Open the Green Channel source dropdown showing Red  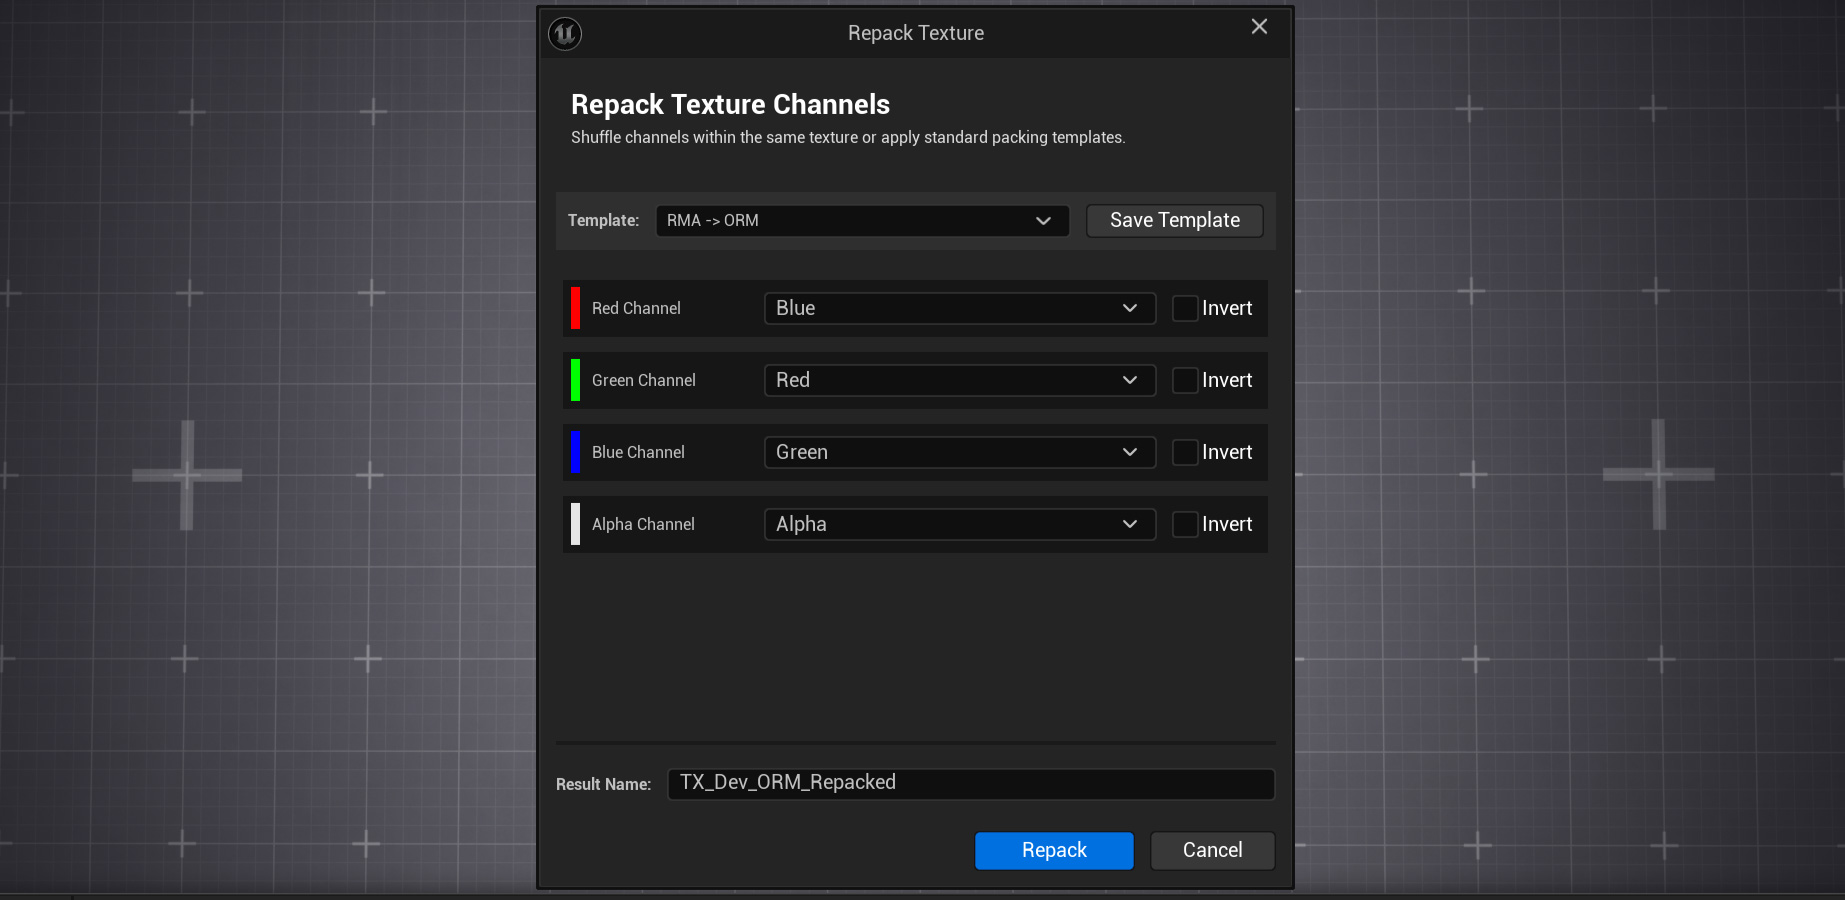(x=958, y=380)
